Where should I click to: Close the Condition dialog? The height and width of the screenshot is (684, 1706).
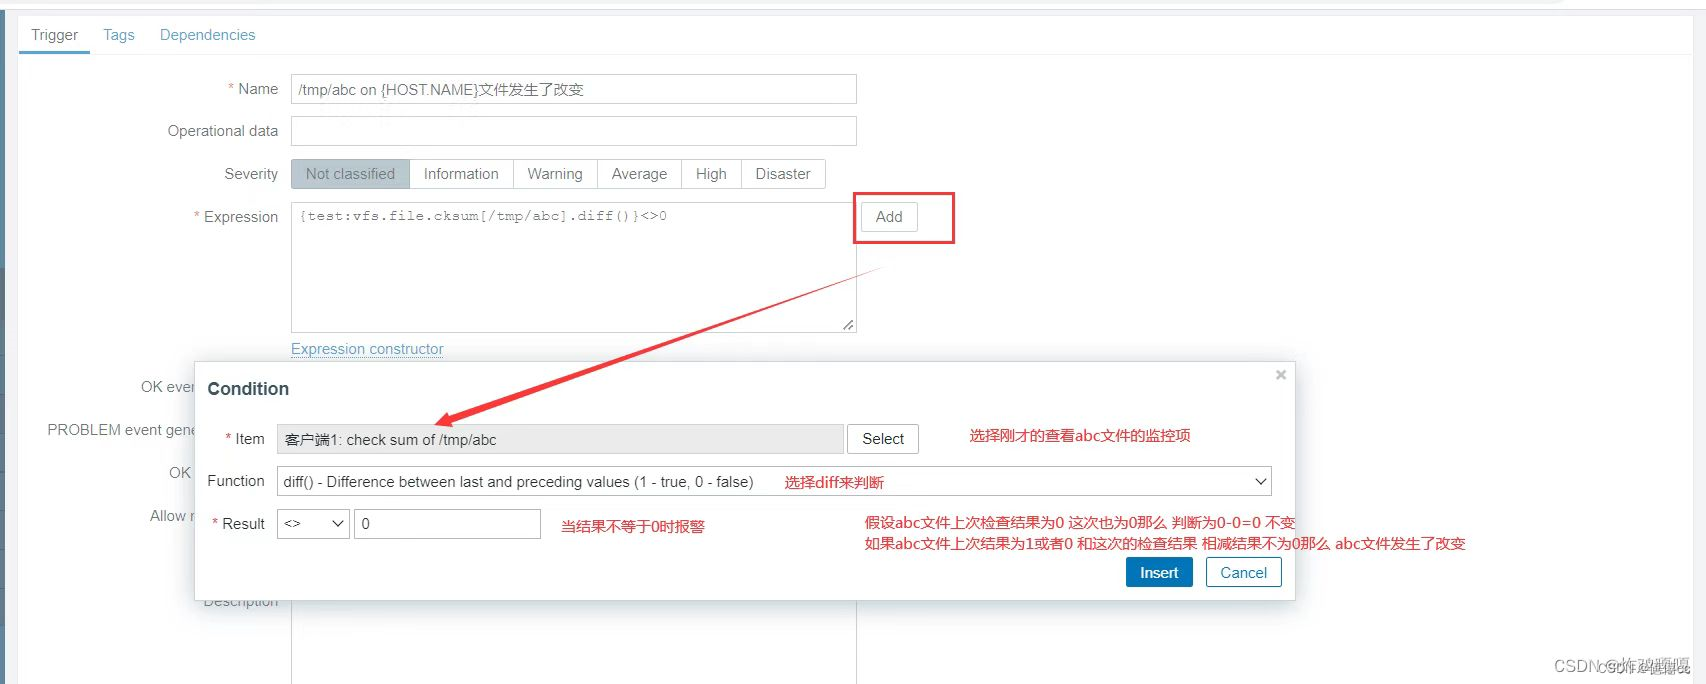pyautogui.click(x=1281, y=375)
